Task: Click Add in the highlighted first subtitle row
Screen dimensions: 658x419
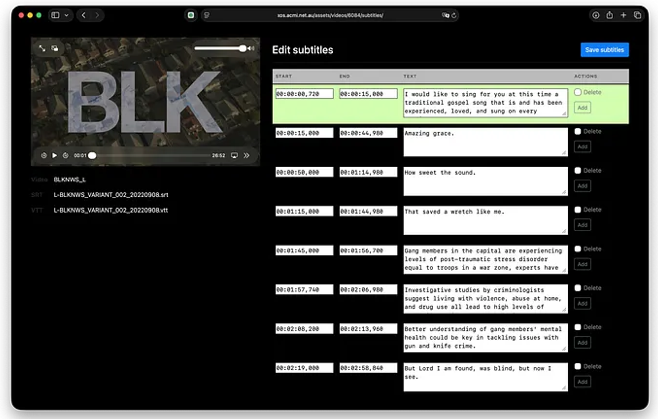Action: [x=582, y=107]
